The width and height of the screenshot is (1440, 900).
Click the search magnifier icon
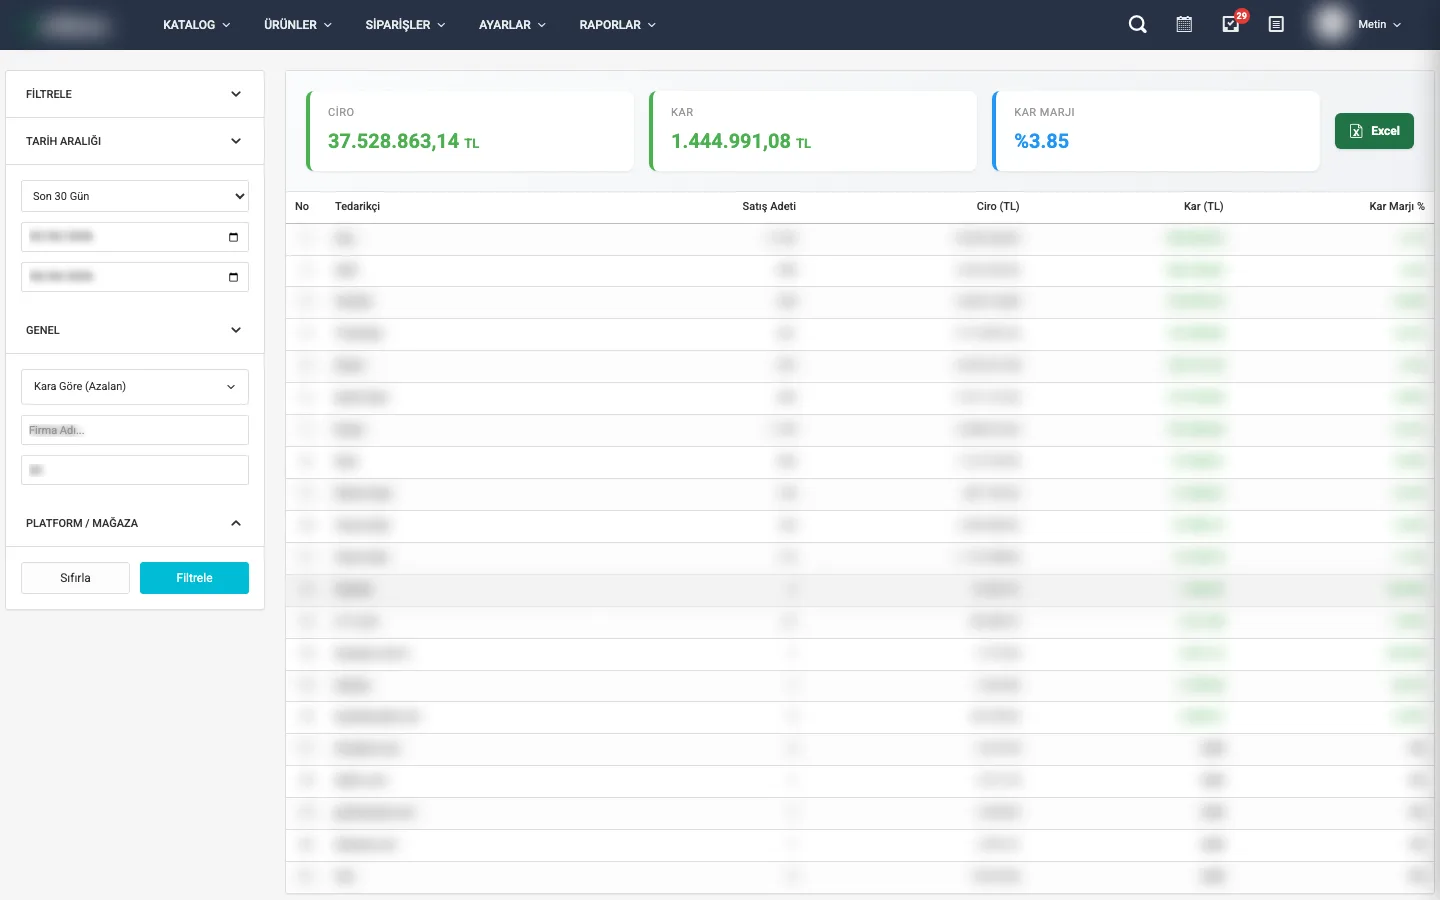(1137, 25)
